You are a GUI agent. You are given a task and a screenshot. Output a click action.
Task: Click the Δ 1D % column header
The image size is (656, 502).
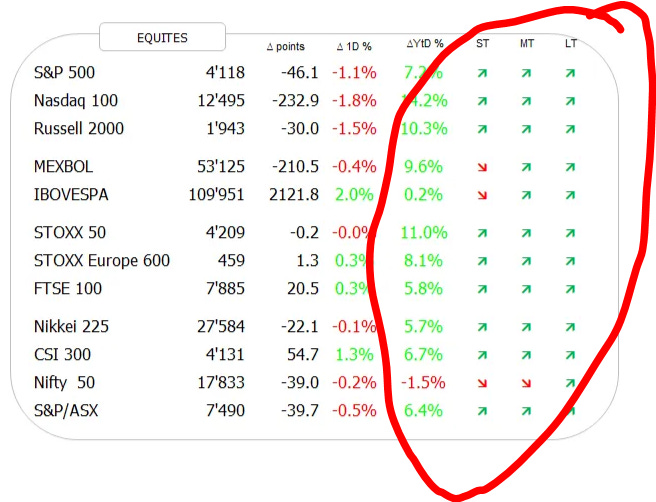pyautogui.click(x=354, y=46)
